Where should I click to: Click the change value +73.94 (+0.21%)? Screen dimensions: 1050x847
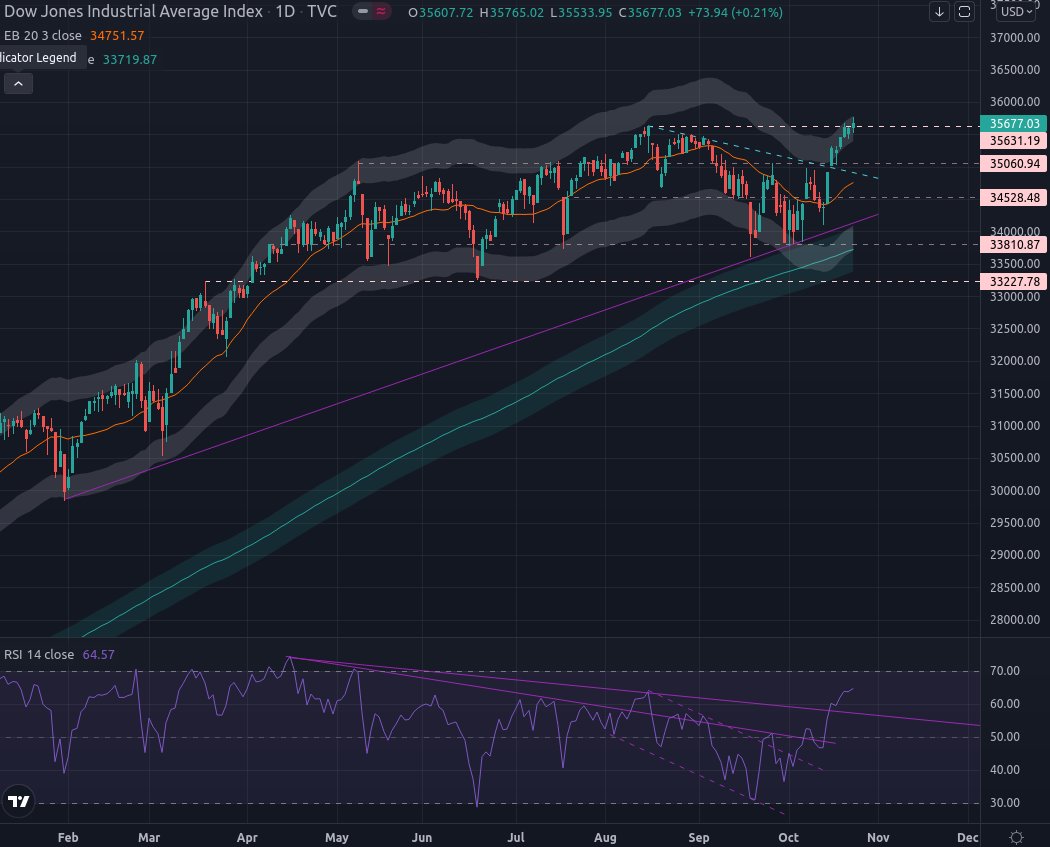coord(735,12)
